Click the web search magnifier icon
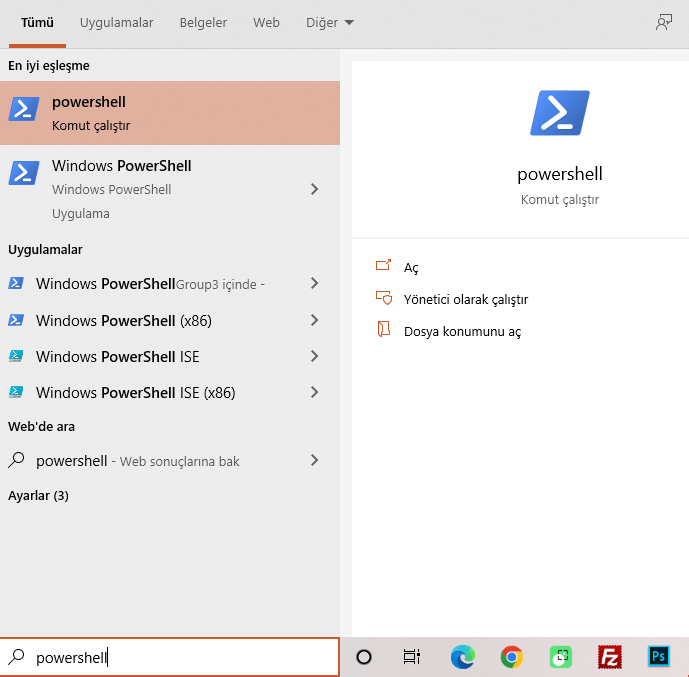The height and width of the screenshot is (677, 689). pos(16,460)
